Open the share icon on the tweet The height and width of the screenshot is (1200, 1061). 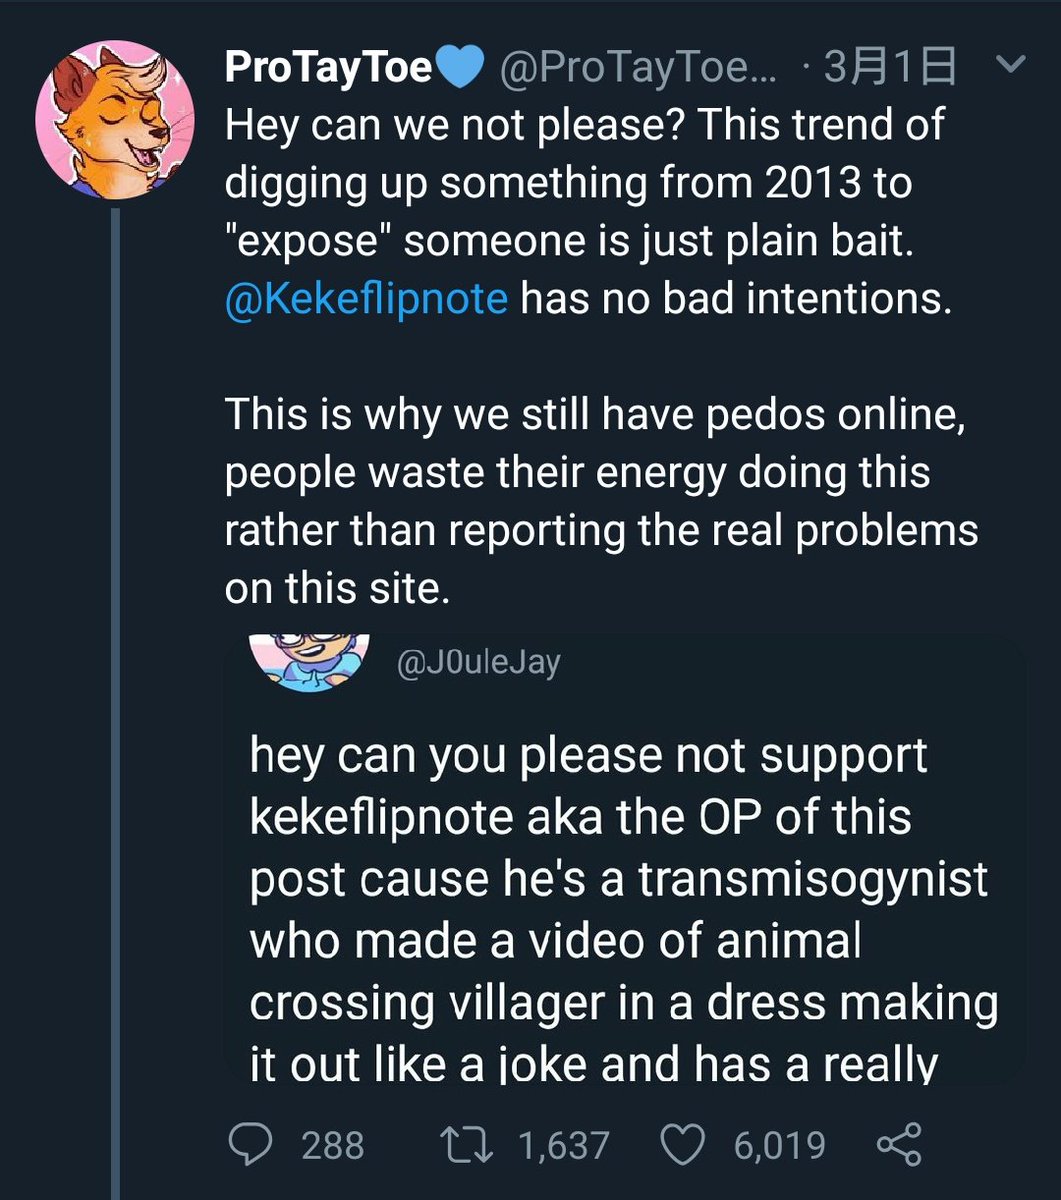click(900, 1144)
